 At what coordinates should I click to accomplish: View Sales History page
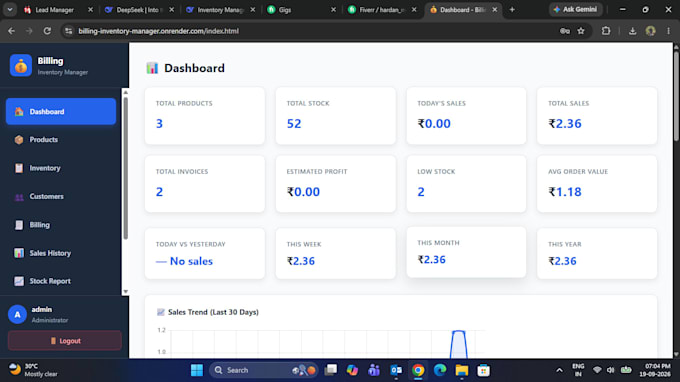coord(61,253)
